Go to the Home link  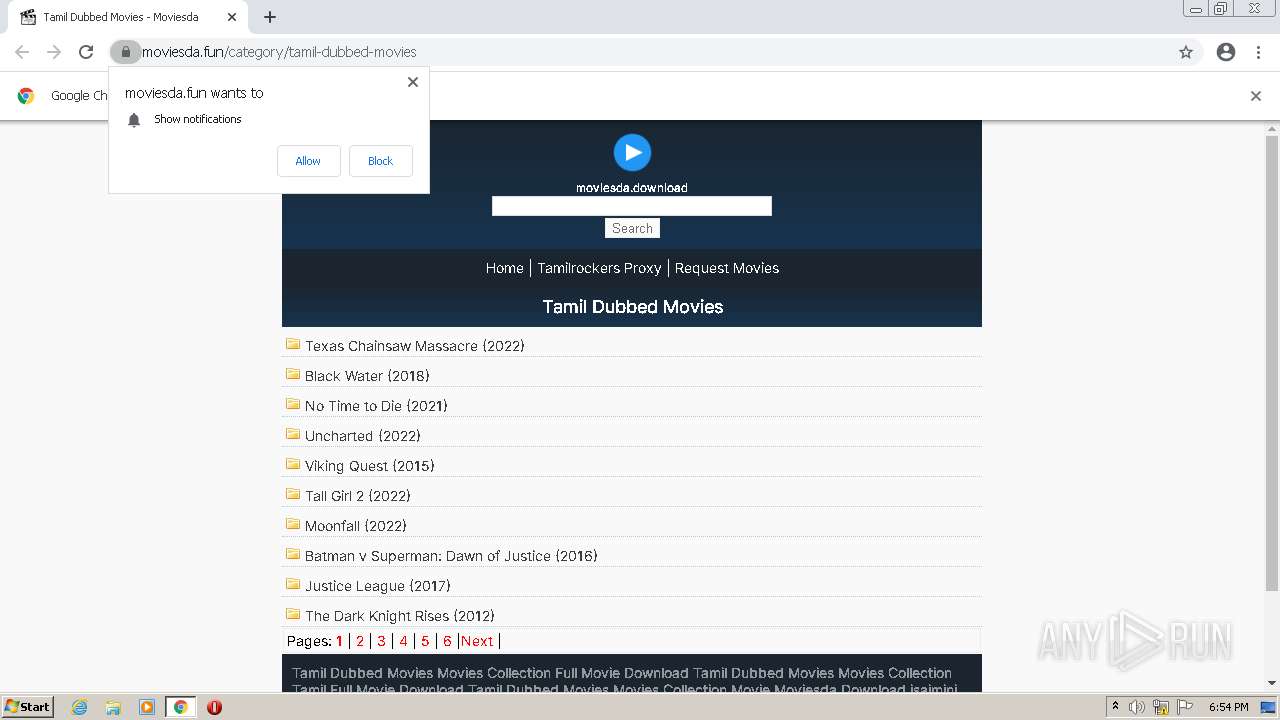coord(504,268)
